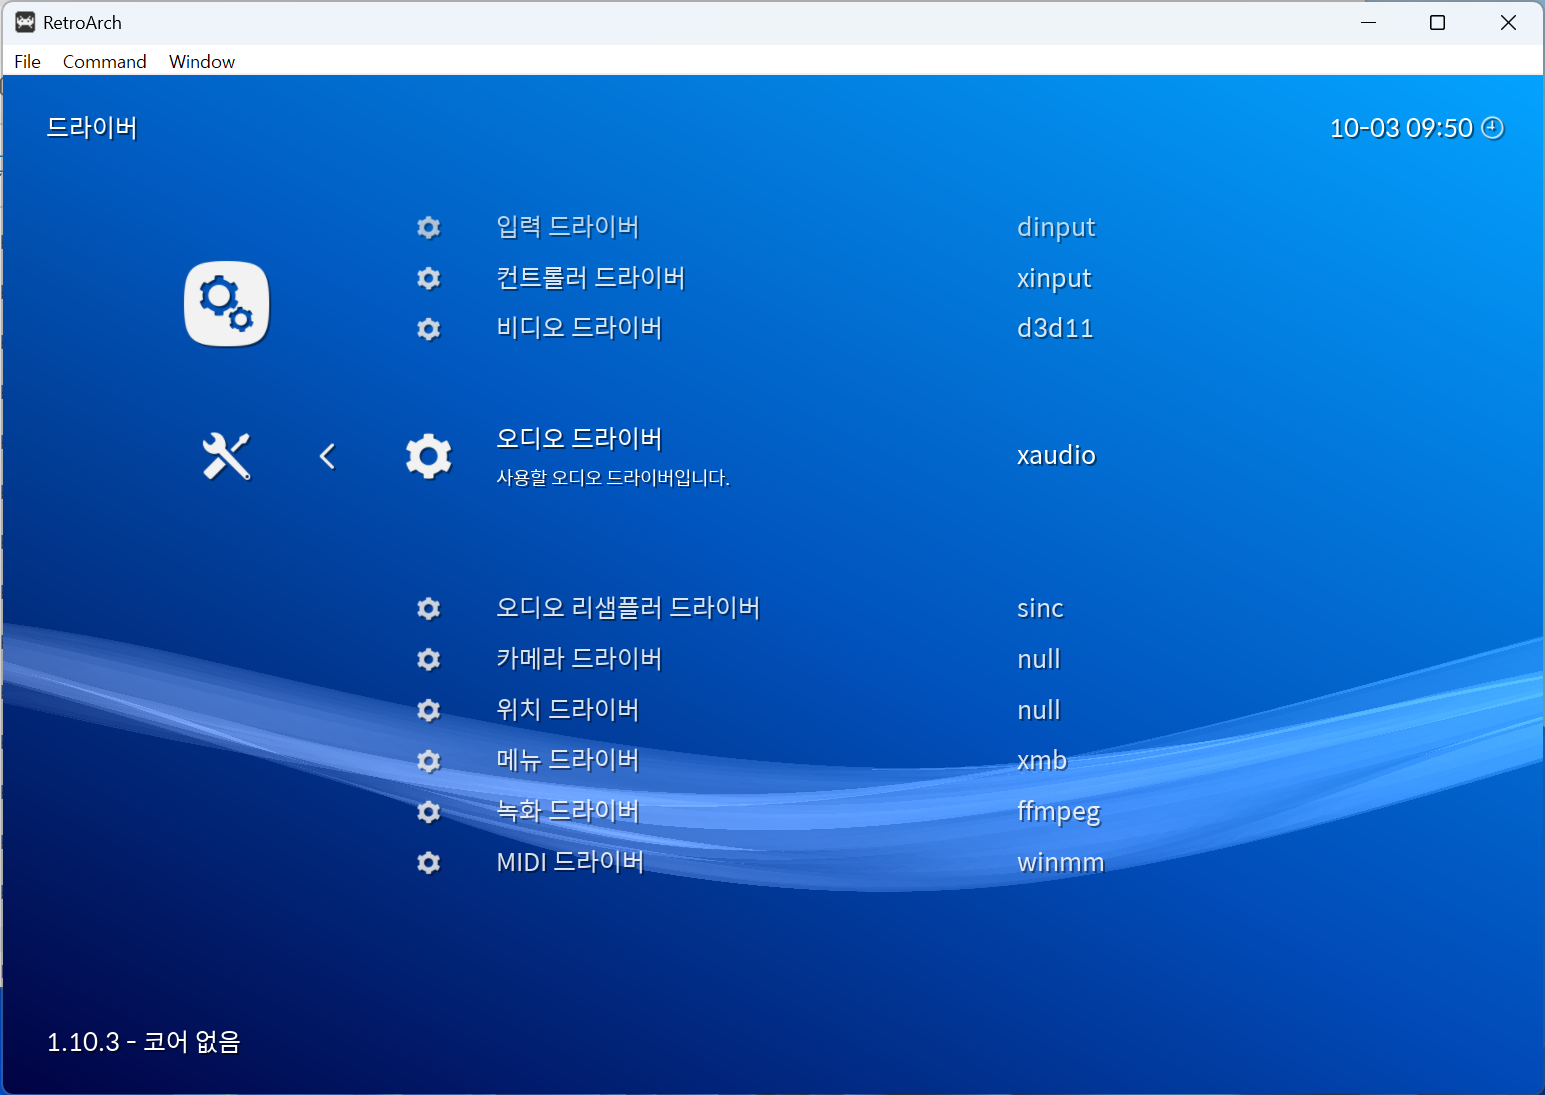Viewport: 1545px width, 1095px height.
Task: Minimize the RetroArch window
Action: 1369,22
